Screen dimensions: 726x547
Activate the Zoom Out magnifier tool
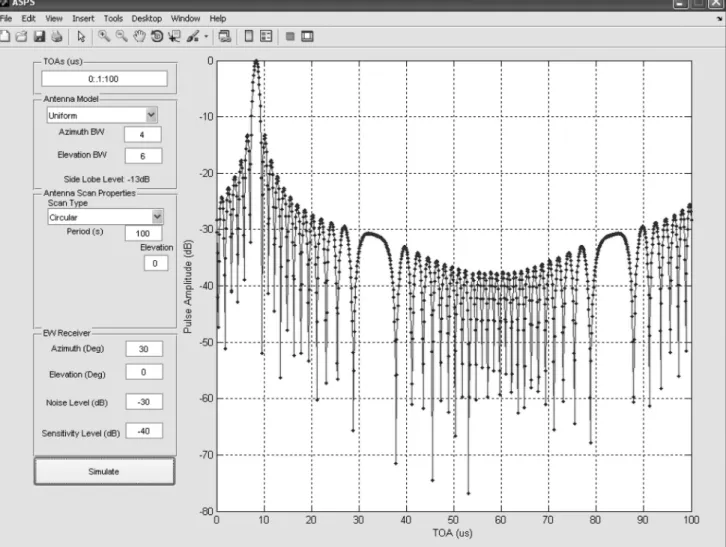pyautogui.click(x=121, y=36)
